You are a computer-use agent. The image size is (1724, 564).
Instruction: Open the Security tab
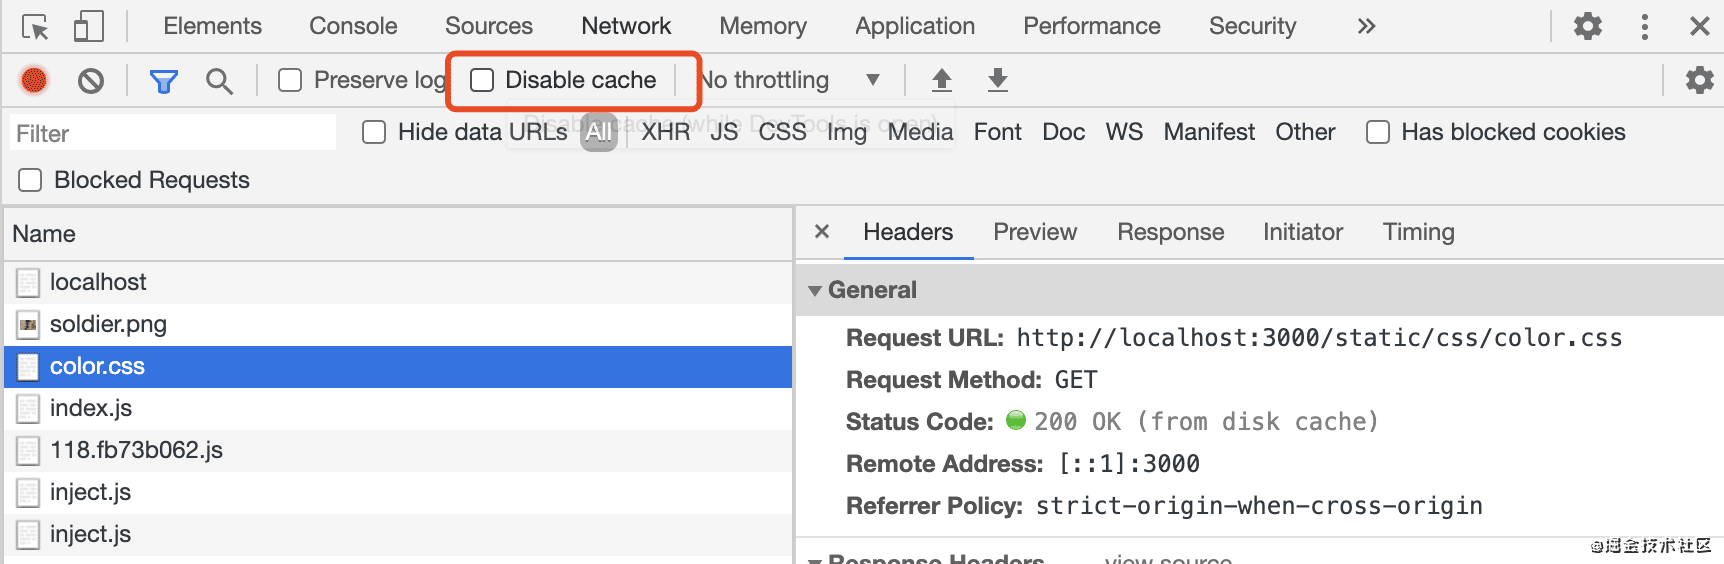point(1252,26)
